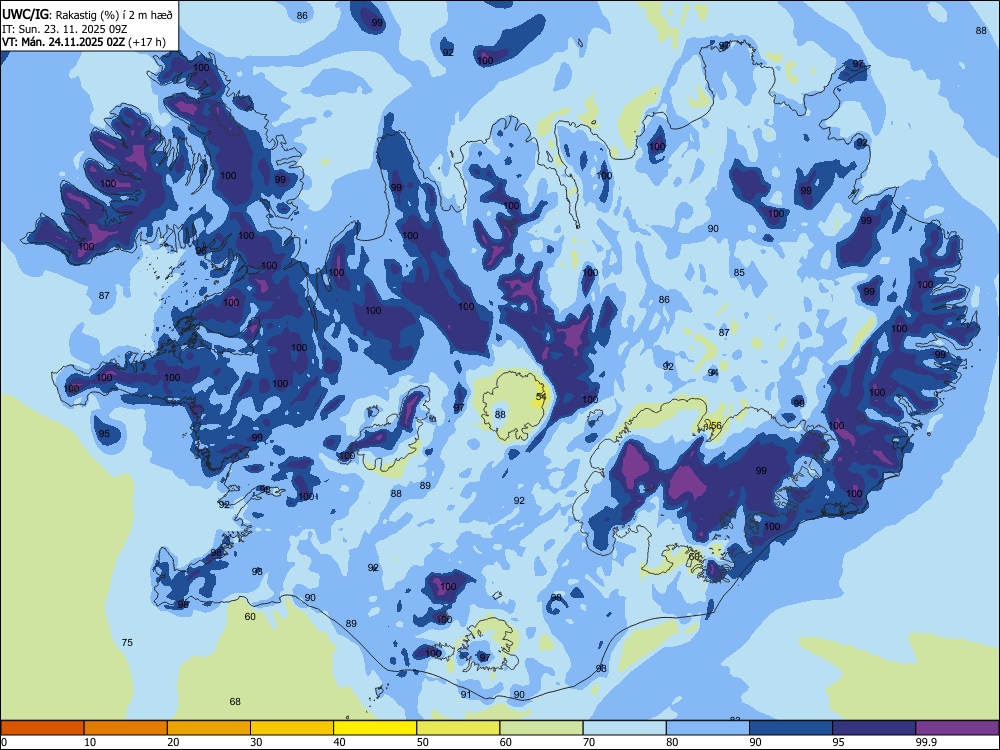
Task: Select the indigo 95–99.9 legend swatch
Action: (x=874, y=728)
